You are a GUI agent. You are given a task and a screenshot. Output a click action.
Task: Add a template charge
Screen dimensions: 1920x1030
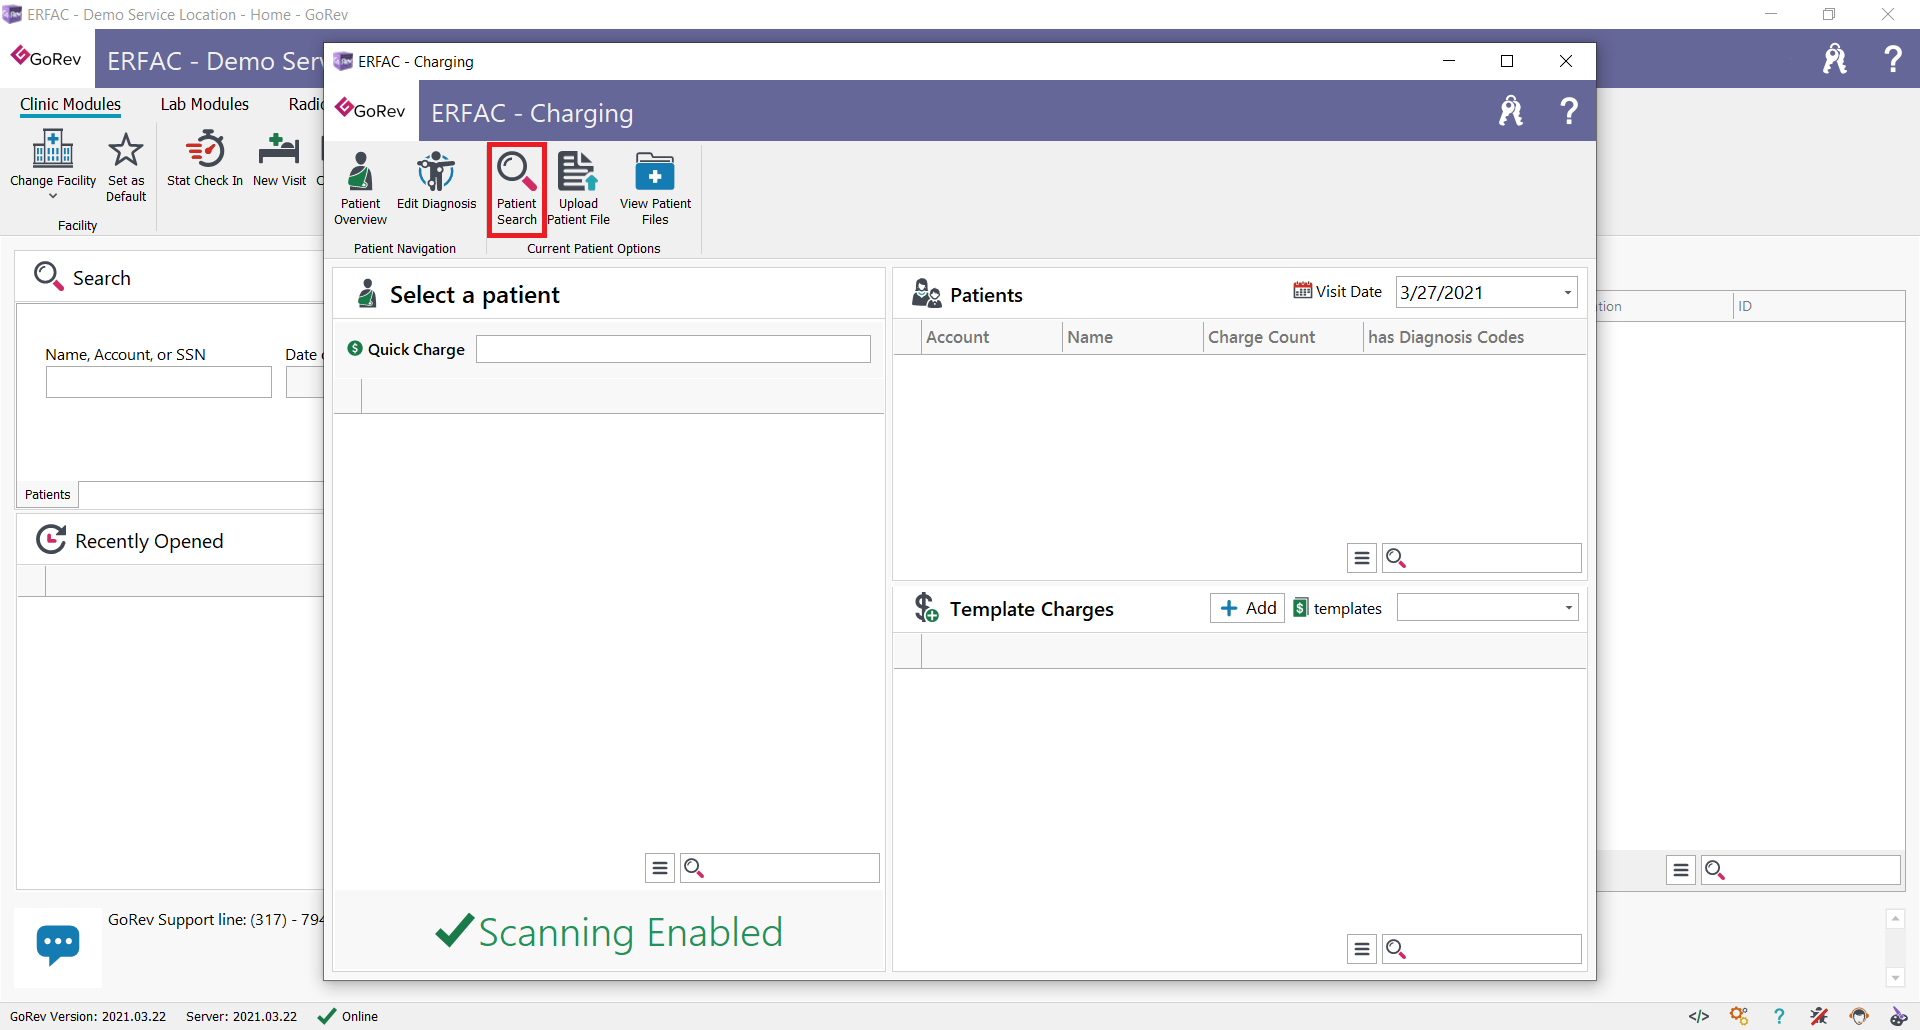click(1247, 608)
